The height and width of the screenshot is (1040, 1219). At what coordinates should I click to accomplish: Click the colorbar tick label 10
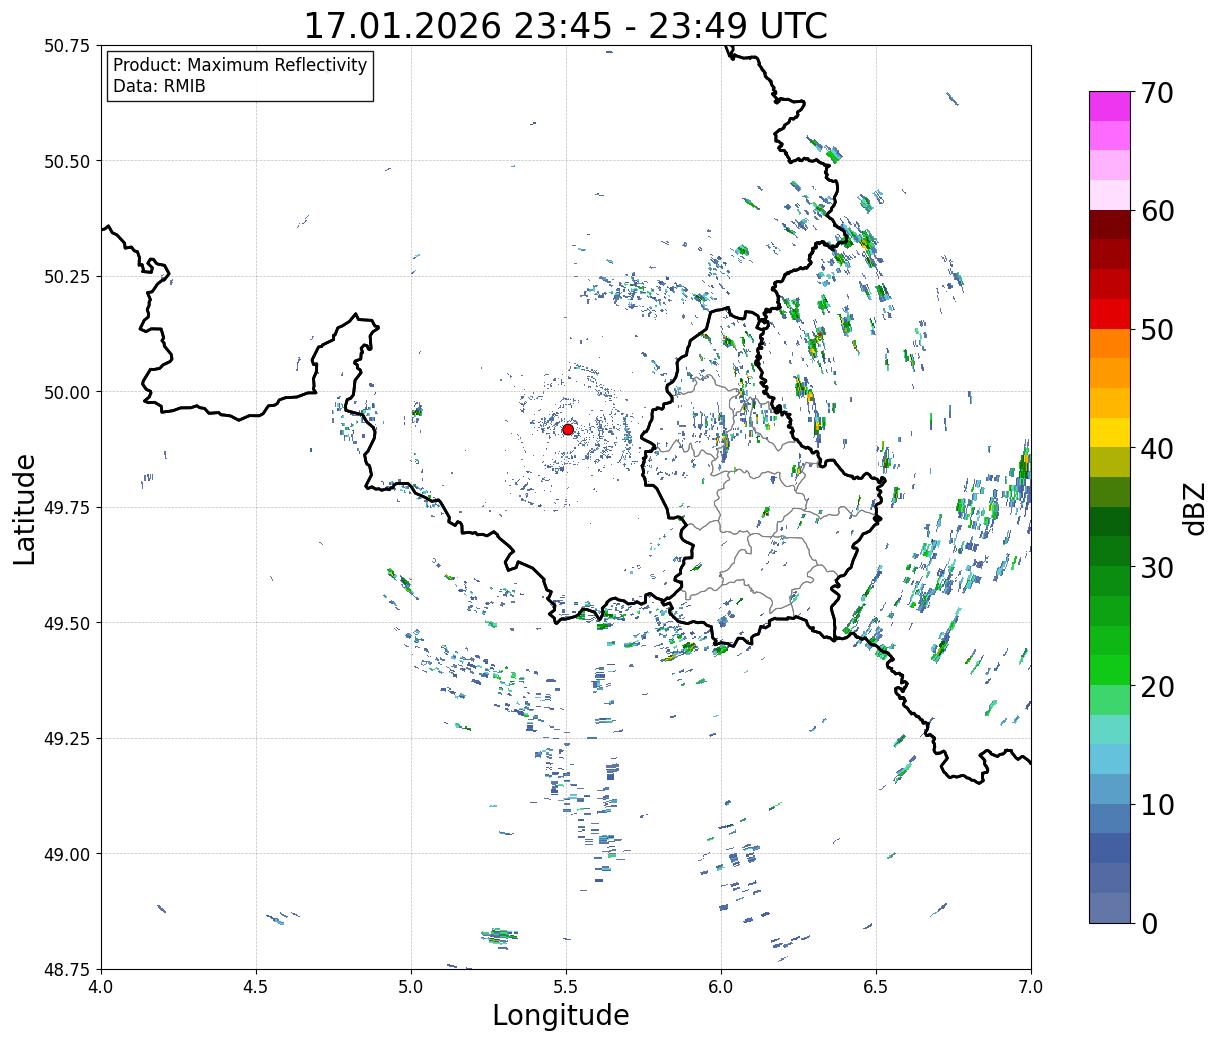click(1157, 804)
